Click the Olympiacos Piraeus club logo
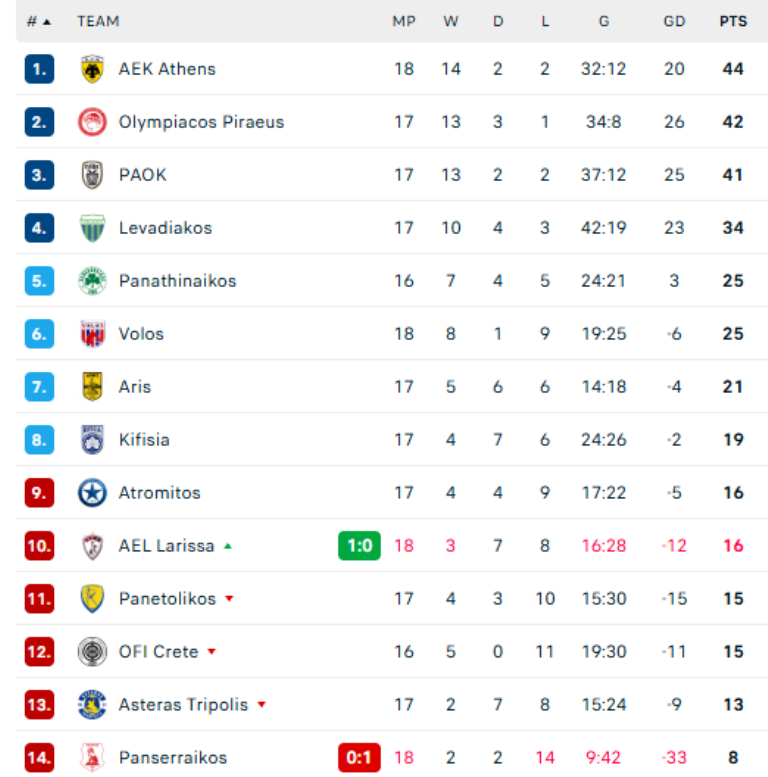The height and width of the screenshot is (777, 768). pyautogui.click(x=92, y=122)
